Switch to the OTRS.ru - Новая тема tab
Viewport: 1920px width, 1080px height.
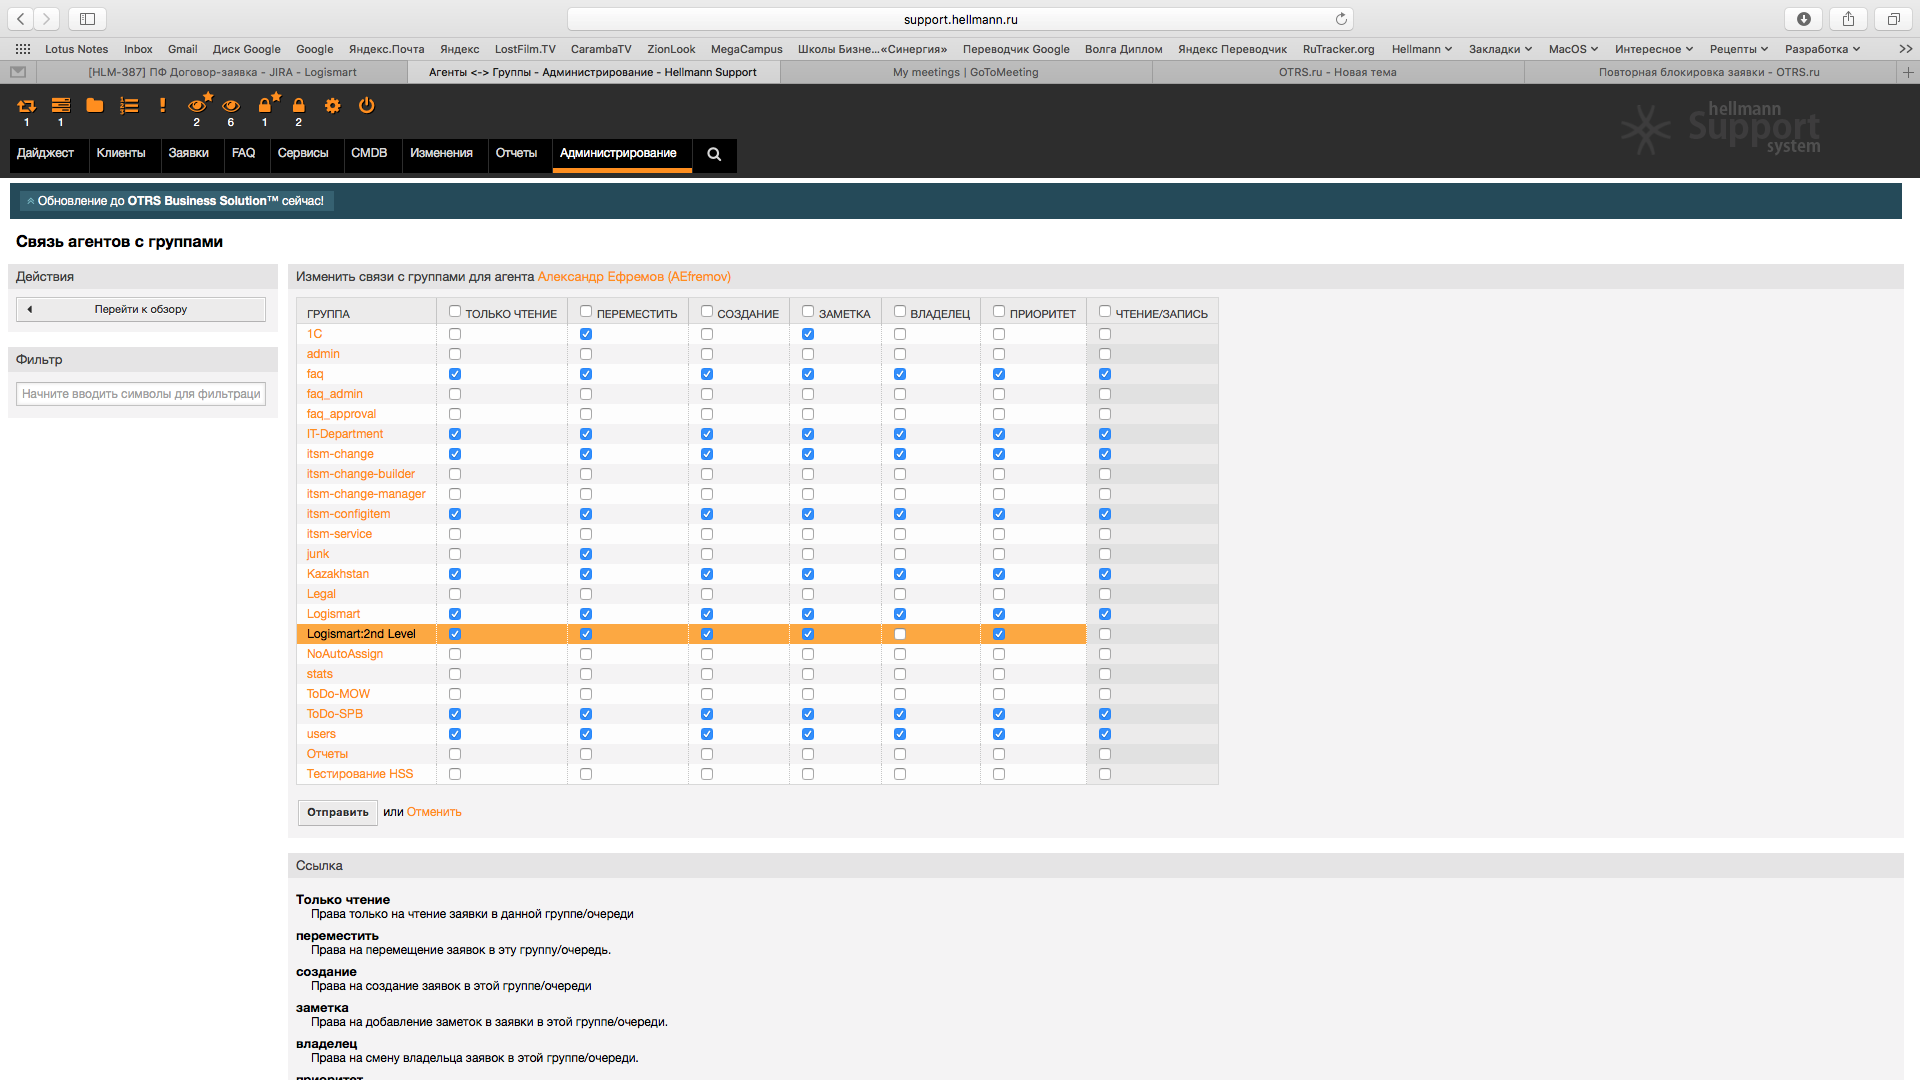point(1338,72)
